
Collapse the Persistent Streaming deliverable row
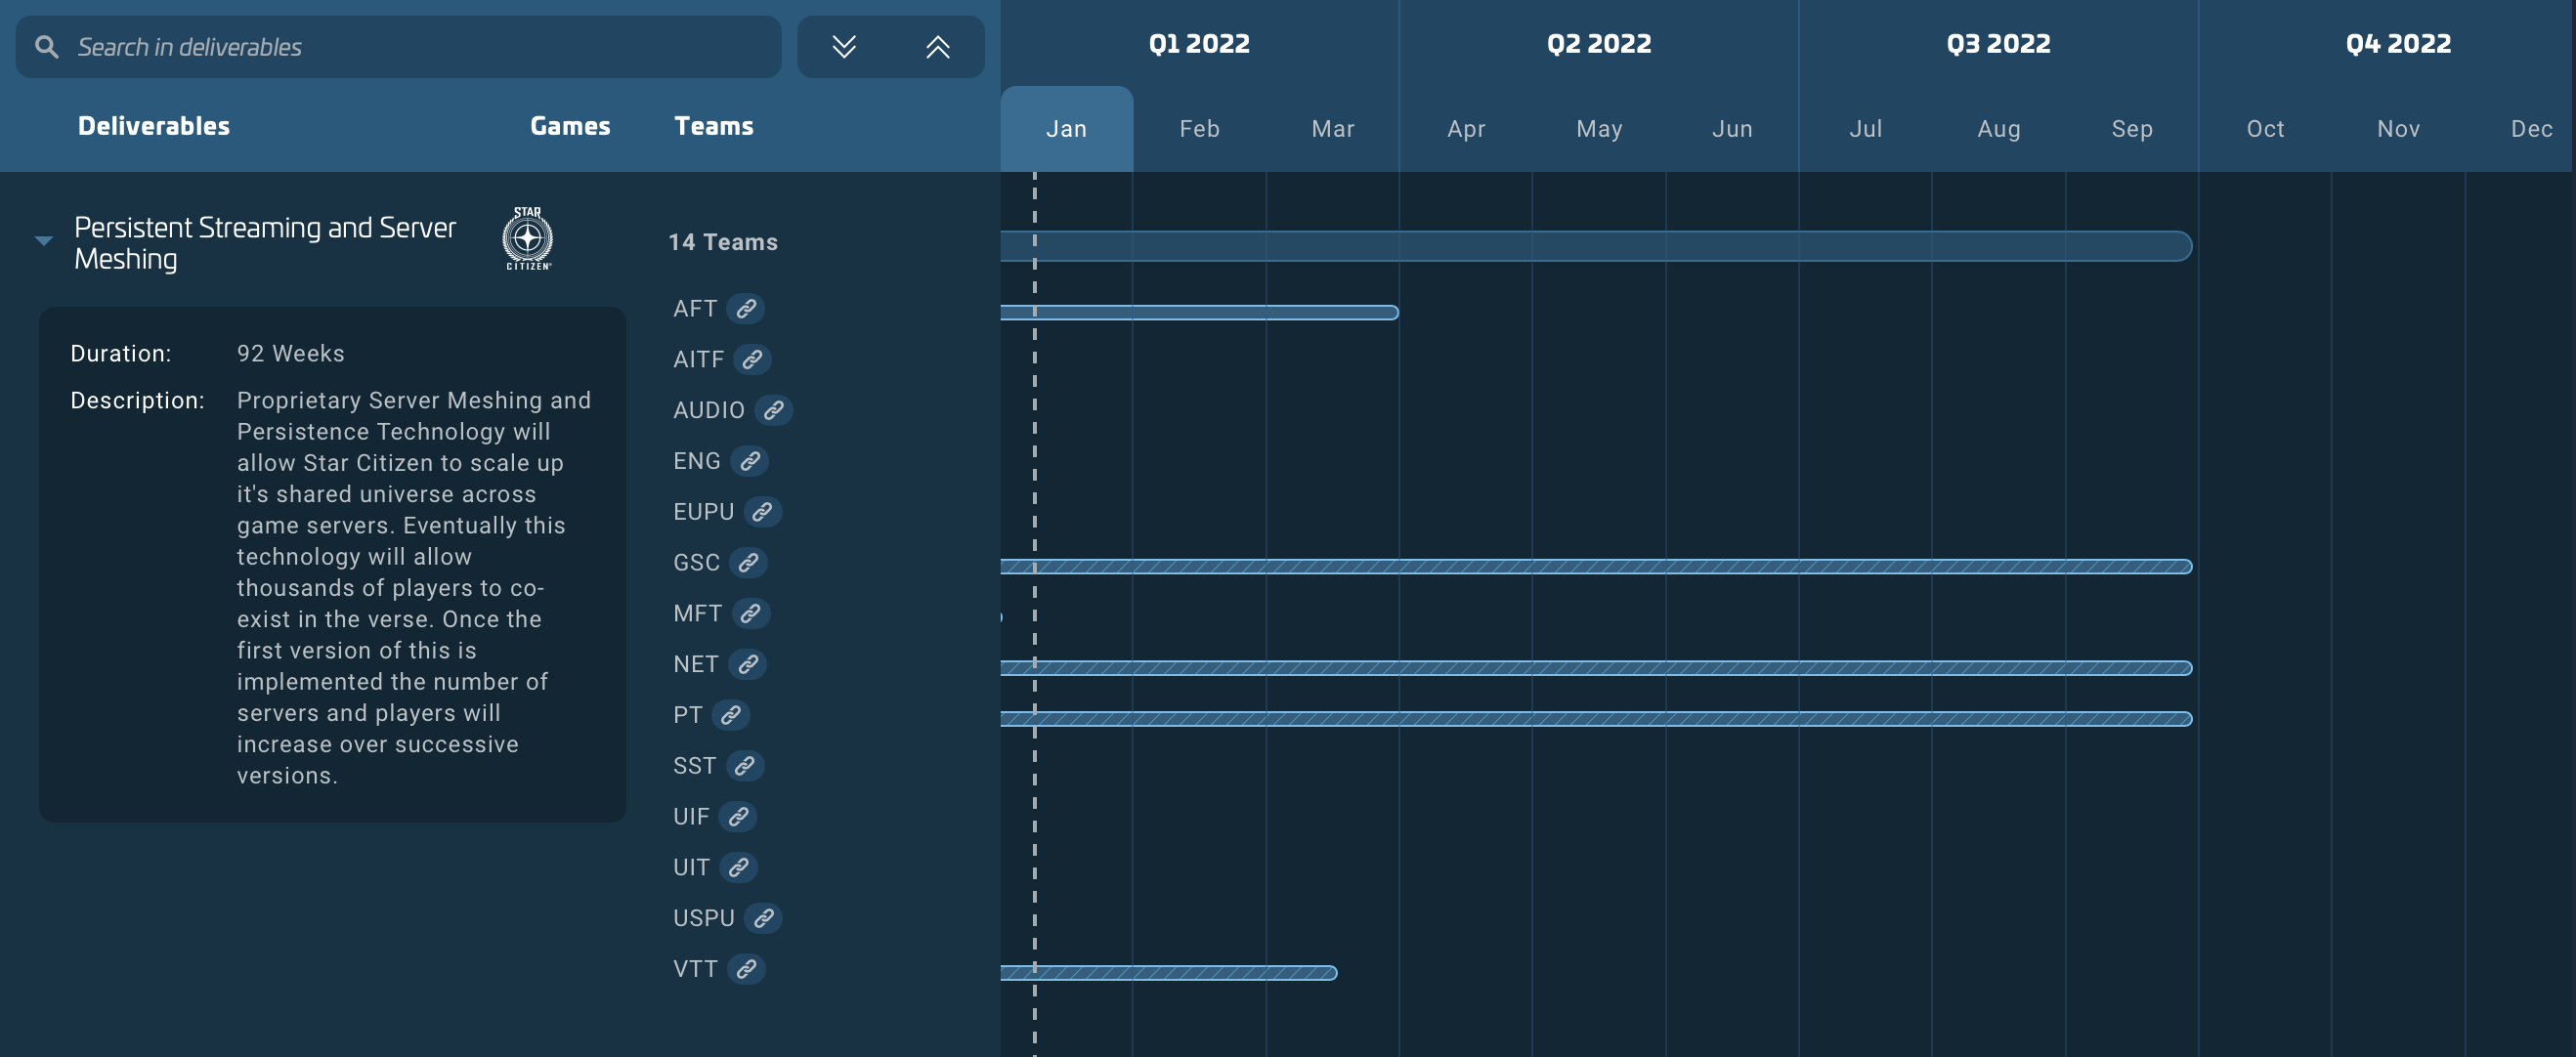pos(41,239)
